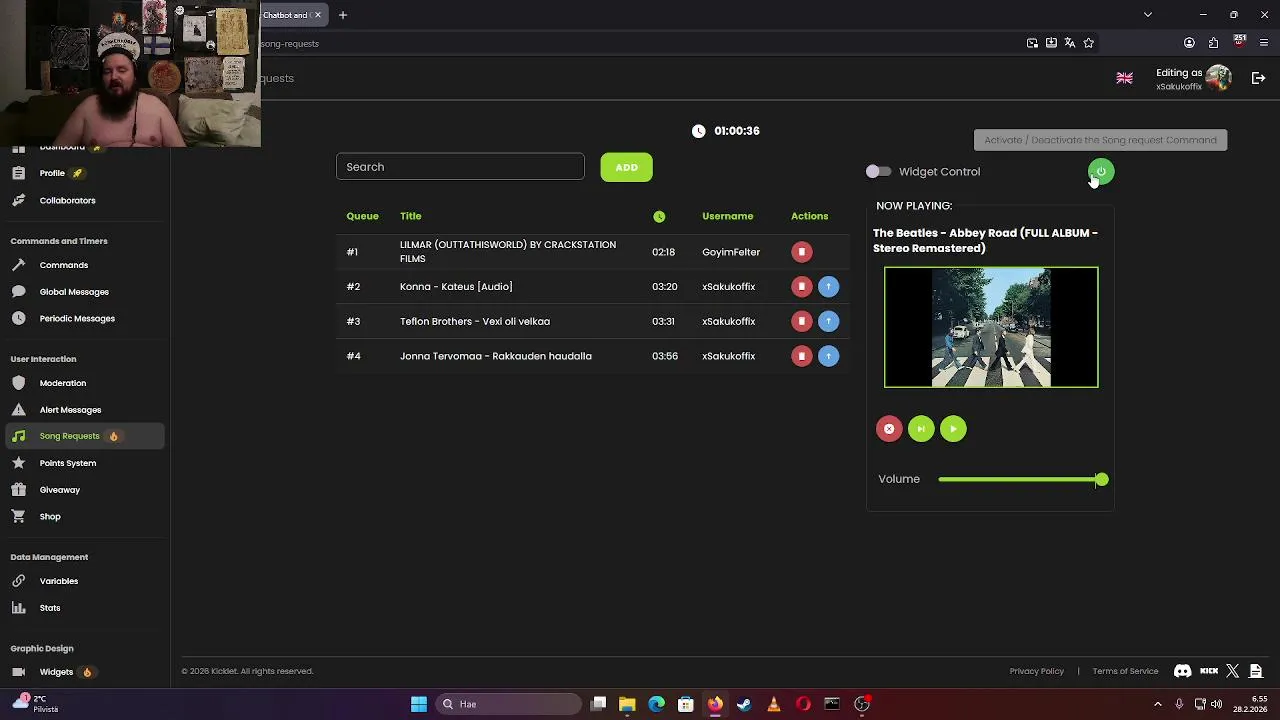This screenshot has height=720, width=1280.
Task: Toggle song request command power button
Action: (x=1101, y=172)
